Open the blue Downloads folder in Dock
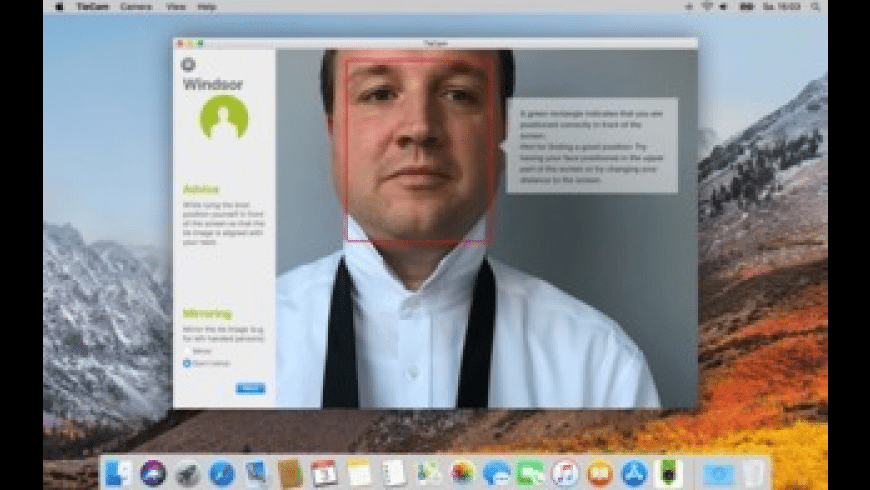This screenshot has width=870, height=490. pyautogui.click(x=719, y=474)
